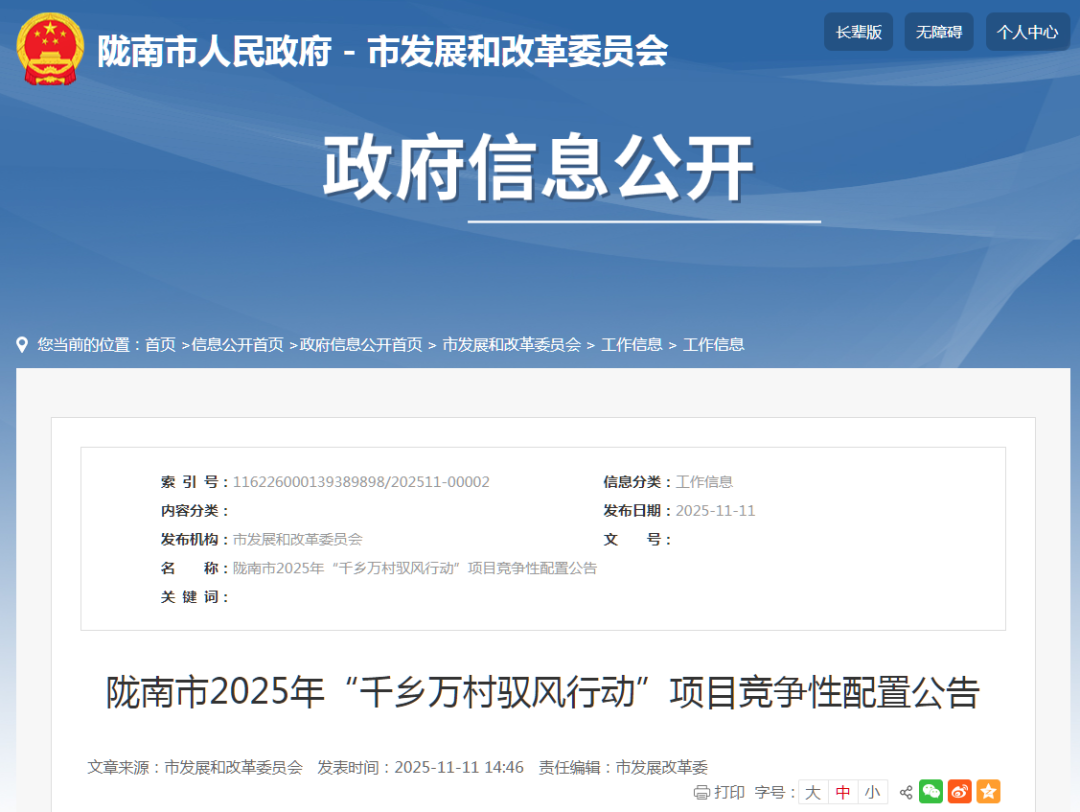
Task: Click the 政府信息公开 banner heading
Action: [x=538, y=168]
